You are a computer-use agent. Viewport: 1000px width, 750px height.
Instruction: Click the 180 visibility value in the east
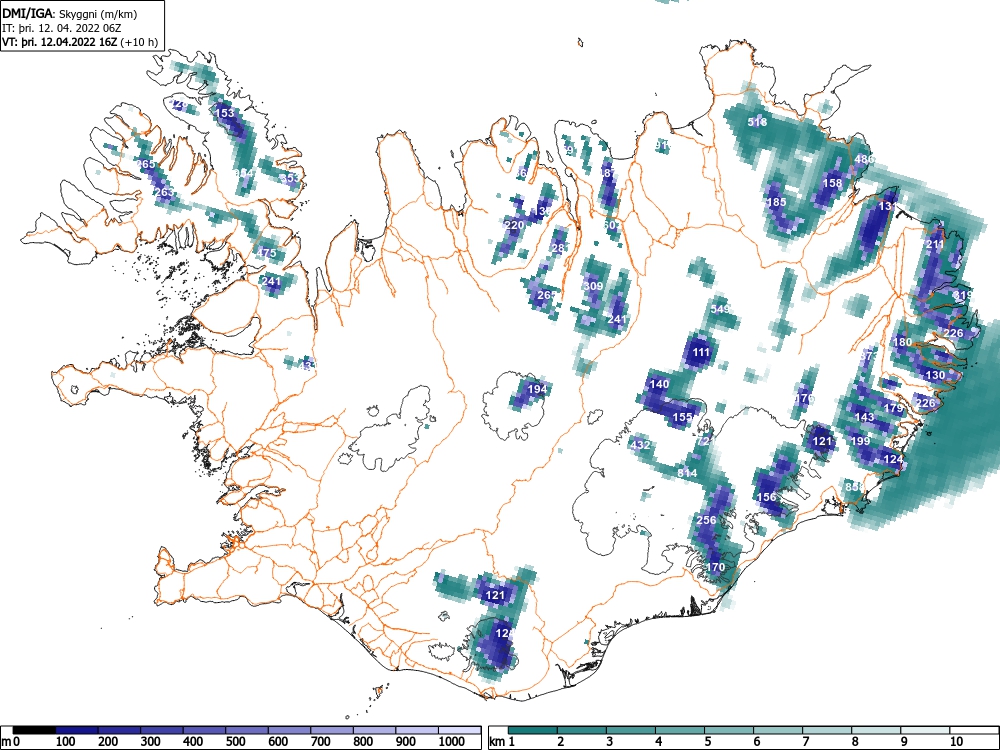pos(902,342)
